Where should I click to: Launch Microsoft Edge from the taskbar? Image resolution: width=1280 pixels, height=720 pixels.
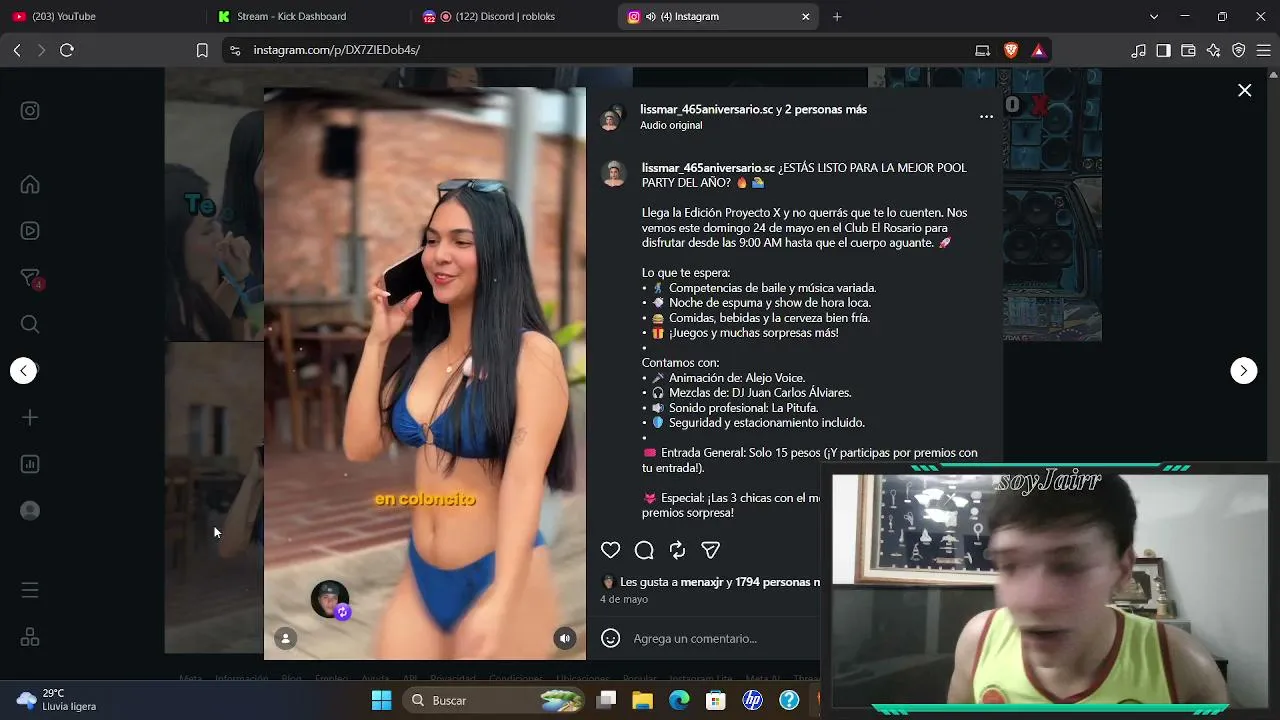(x=679, y=700)
